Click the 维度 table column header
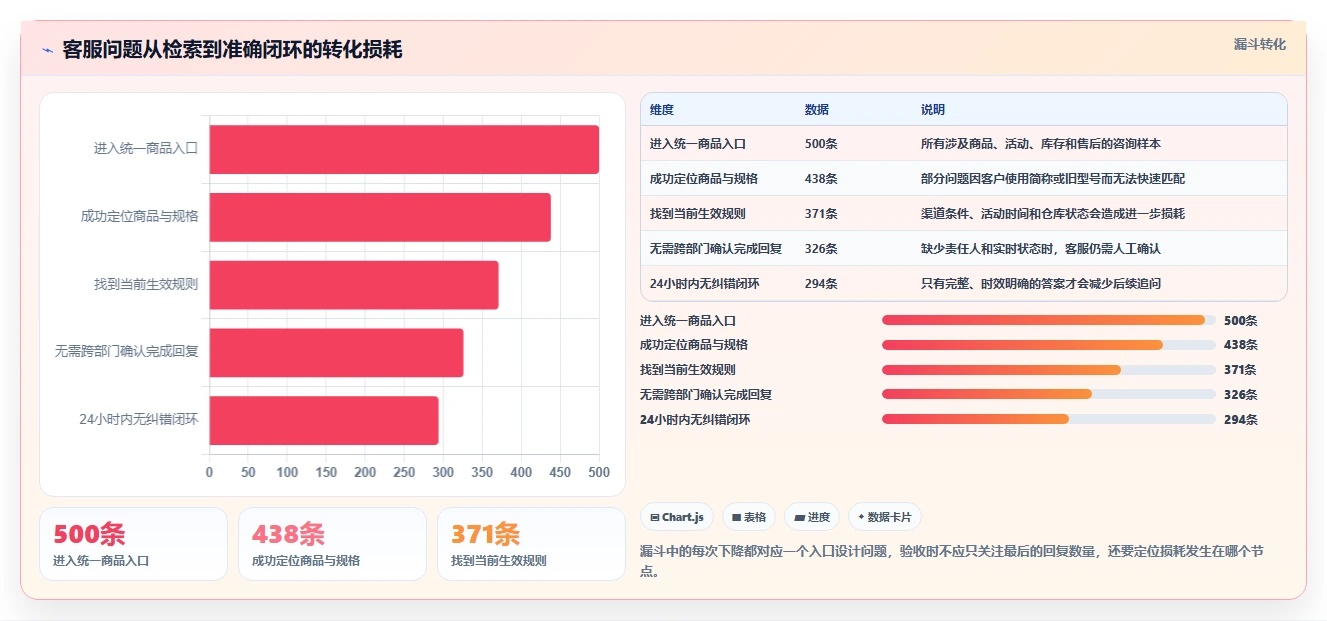Viewport: 1327px width, 621px height. tap(662, 110)
